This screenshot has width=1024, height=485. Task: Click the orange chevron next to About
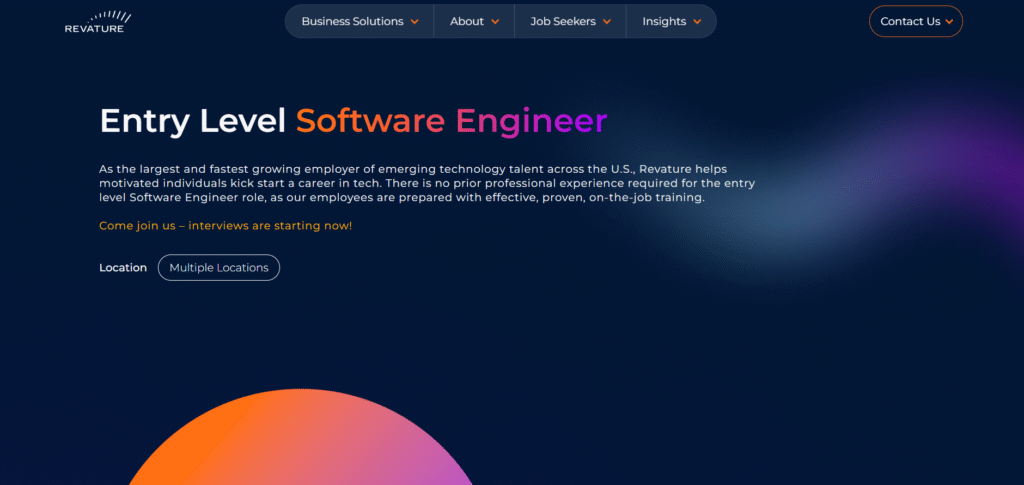click(x=496, y=22)
